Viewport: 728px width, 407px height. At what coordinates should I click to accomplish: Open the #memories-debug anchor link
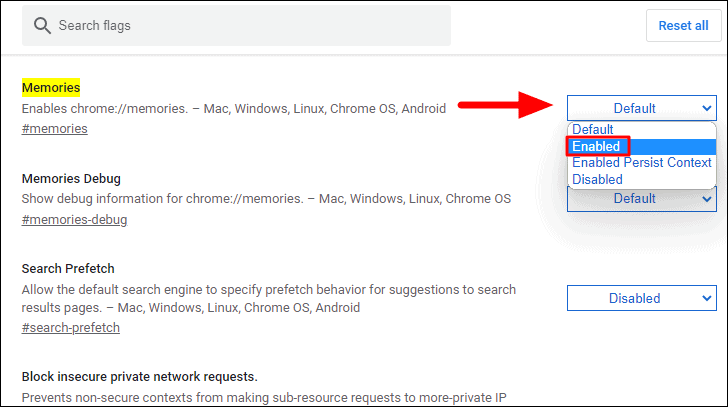click(74, 220)
